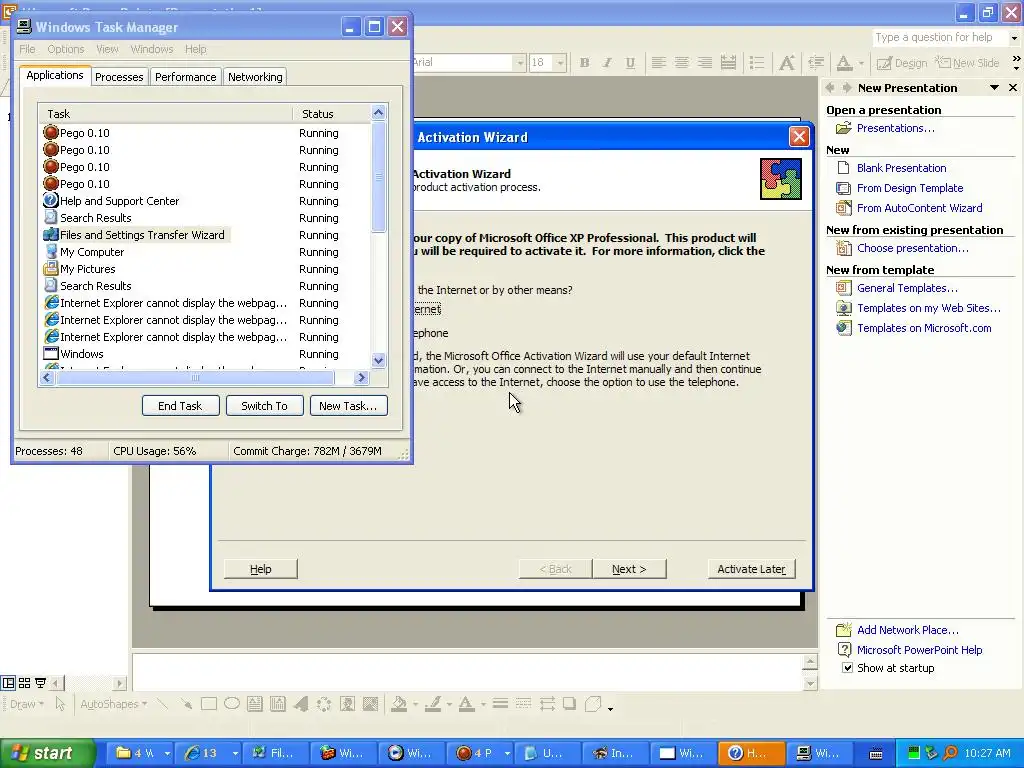Open the font size dropdown arrow
Viewport: 1024px width, 768px height.
[560, 63]
